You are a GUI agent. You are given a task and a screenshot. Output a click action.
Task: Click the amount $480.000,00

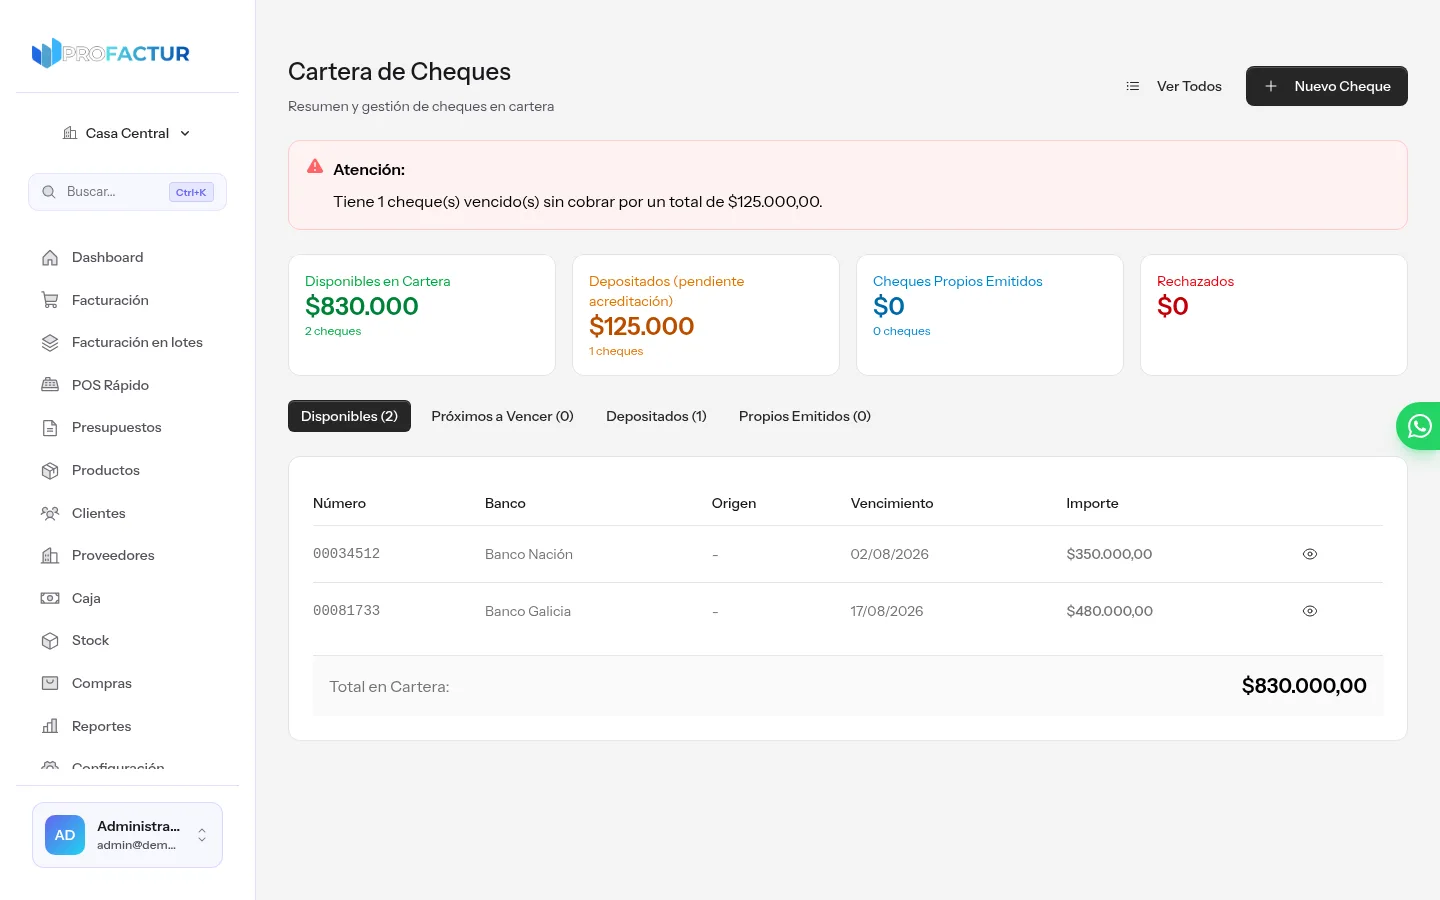(1110, 611)
